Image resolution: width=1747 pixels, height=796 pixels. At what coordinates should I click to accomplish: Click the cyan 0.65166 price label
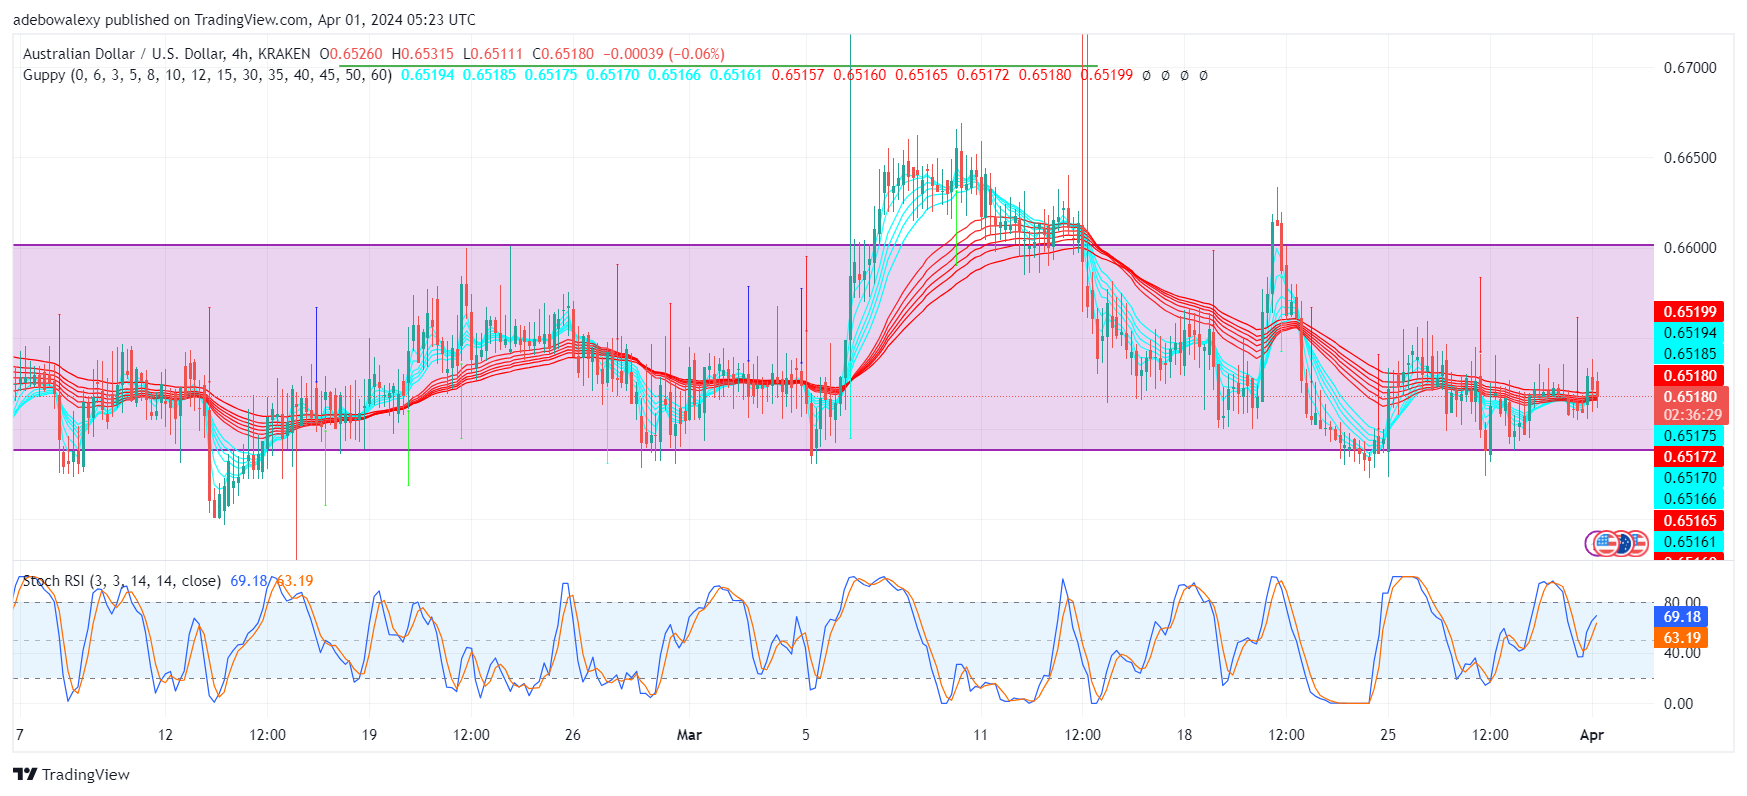pyautogui.click(x=1689, y=499)
